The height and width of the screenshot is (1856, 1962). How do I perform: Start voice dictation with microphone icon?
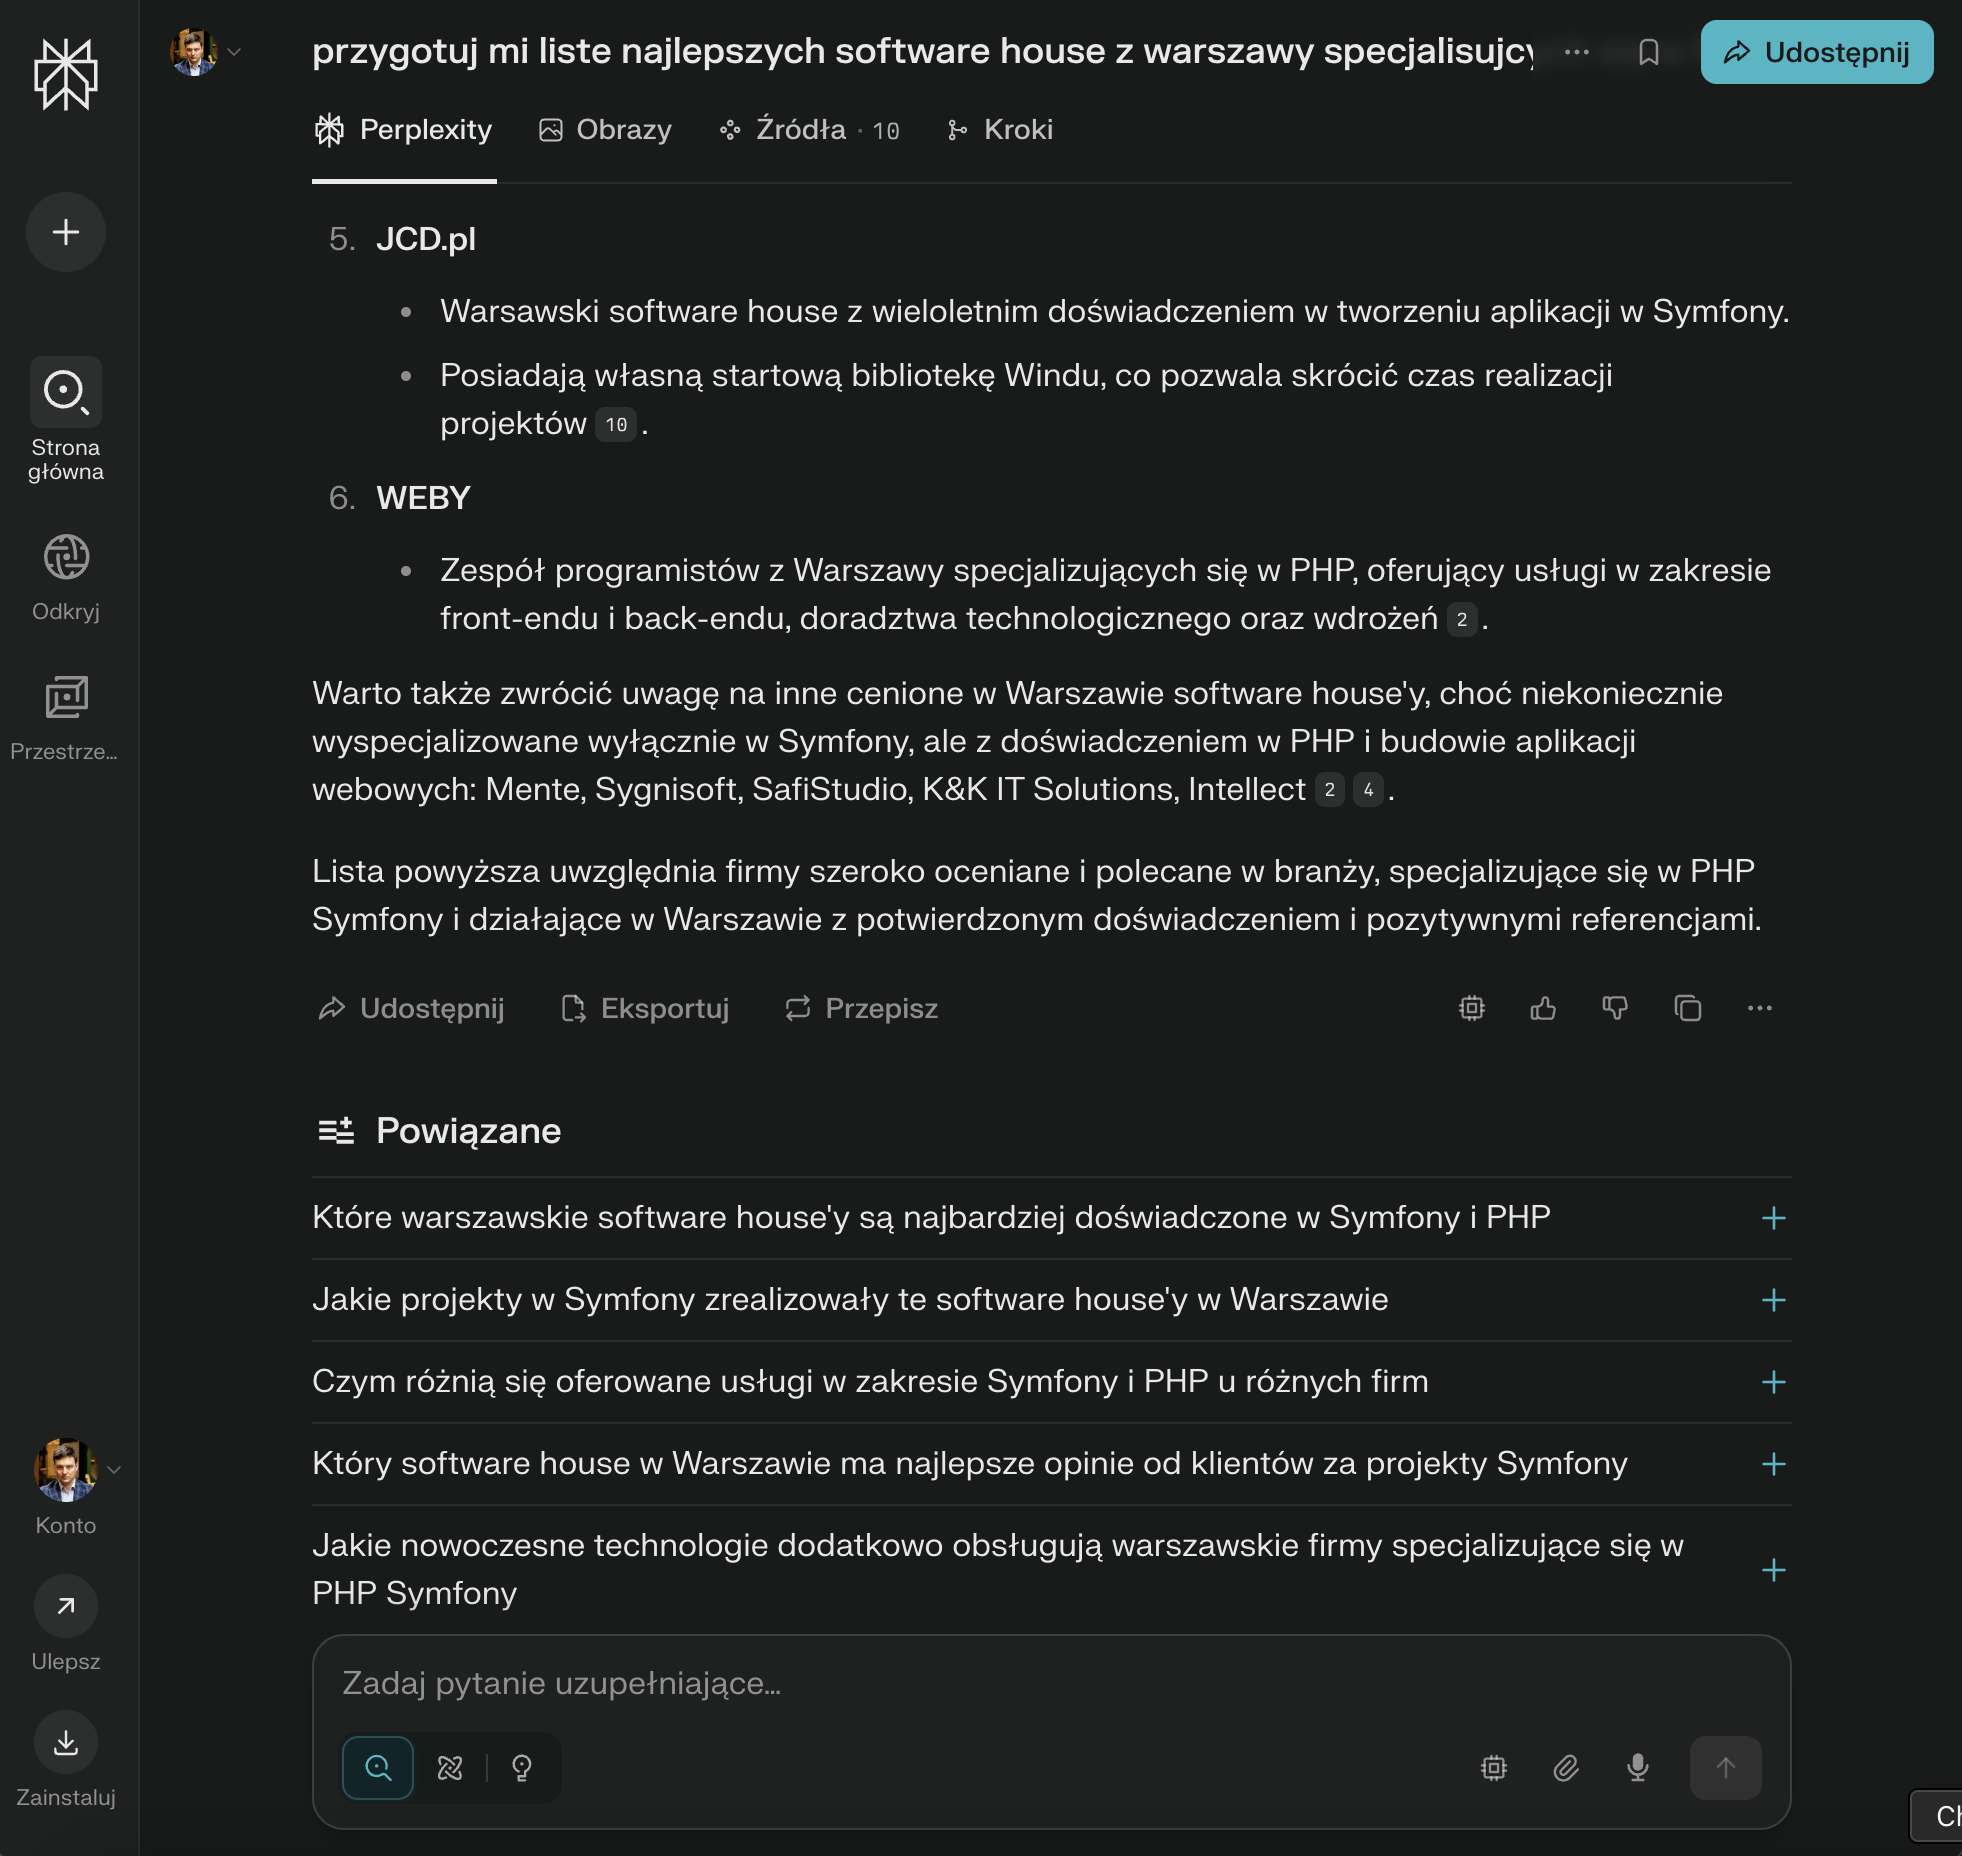click(x=1638, y=1768)
